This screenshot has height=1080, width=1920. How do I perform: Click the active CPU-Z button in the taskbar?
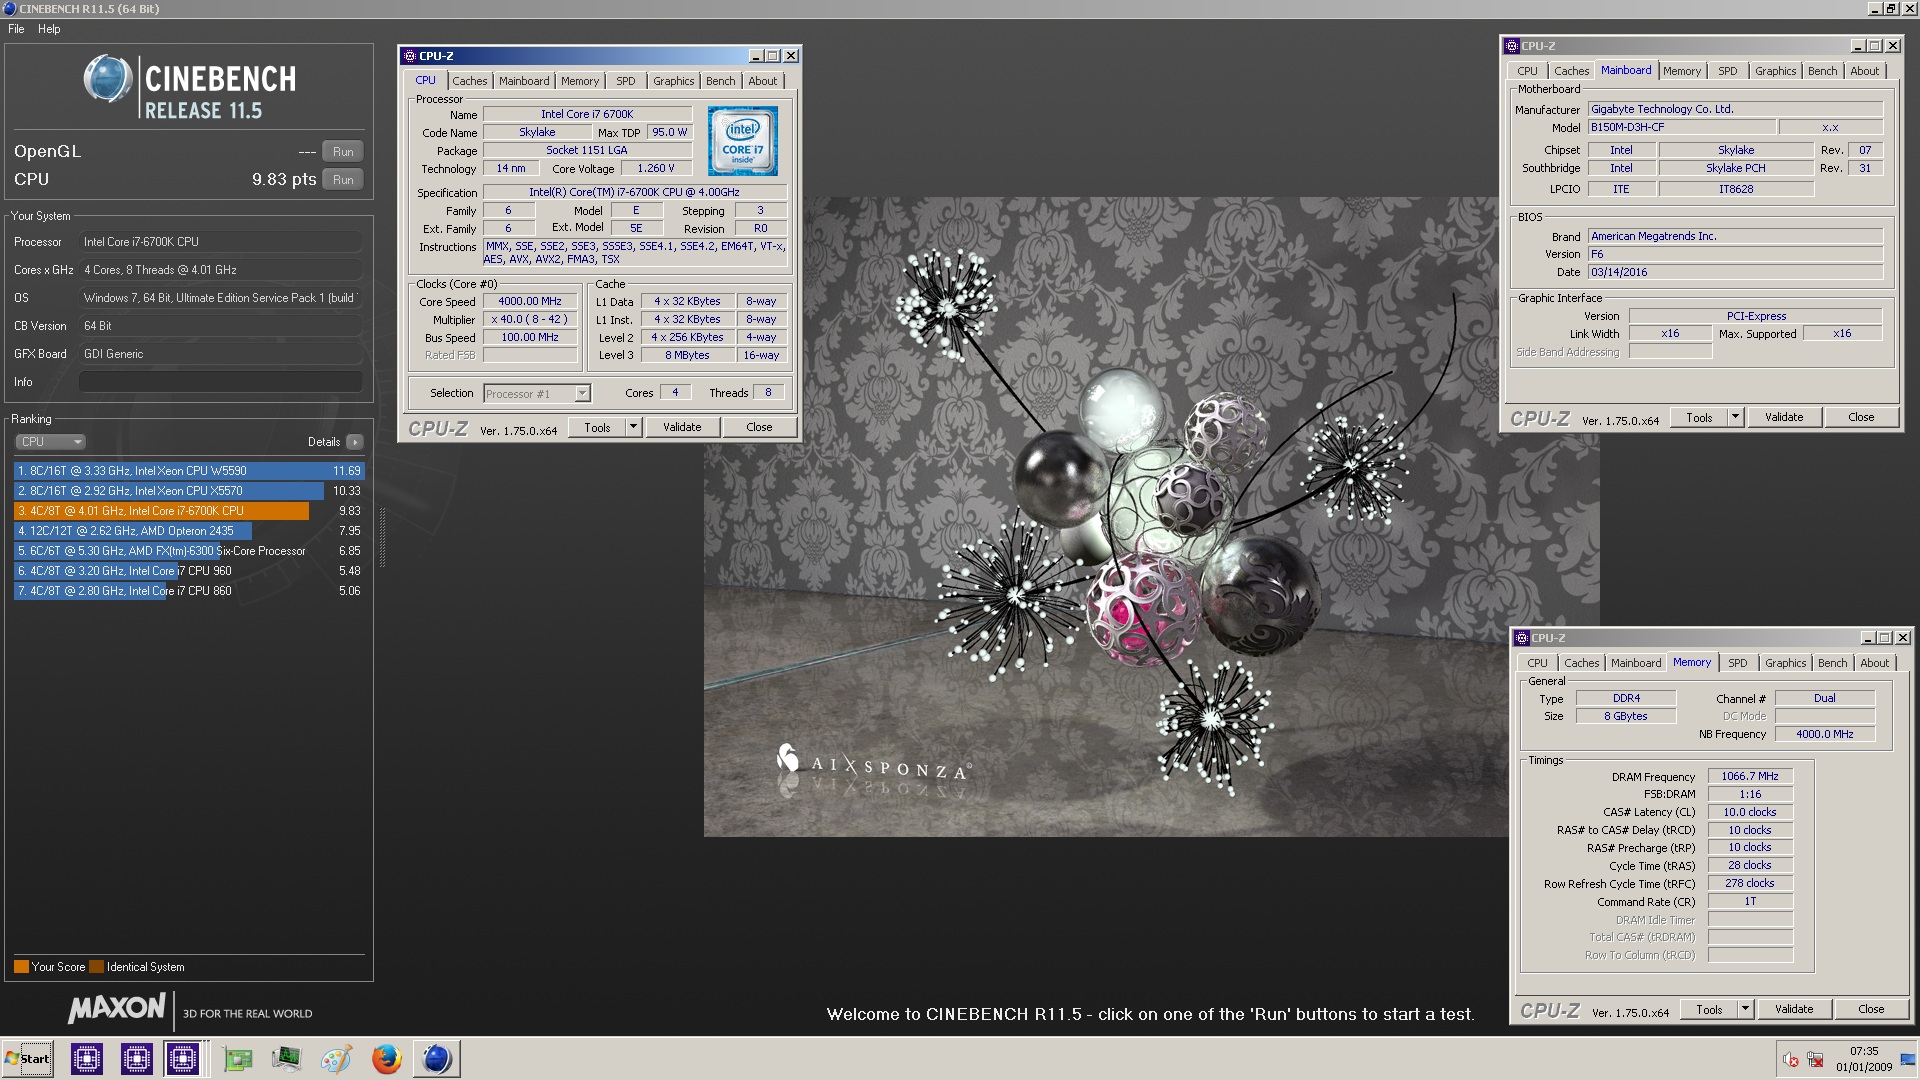(183, 1059)
